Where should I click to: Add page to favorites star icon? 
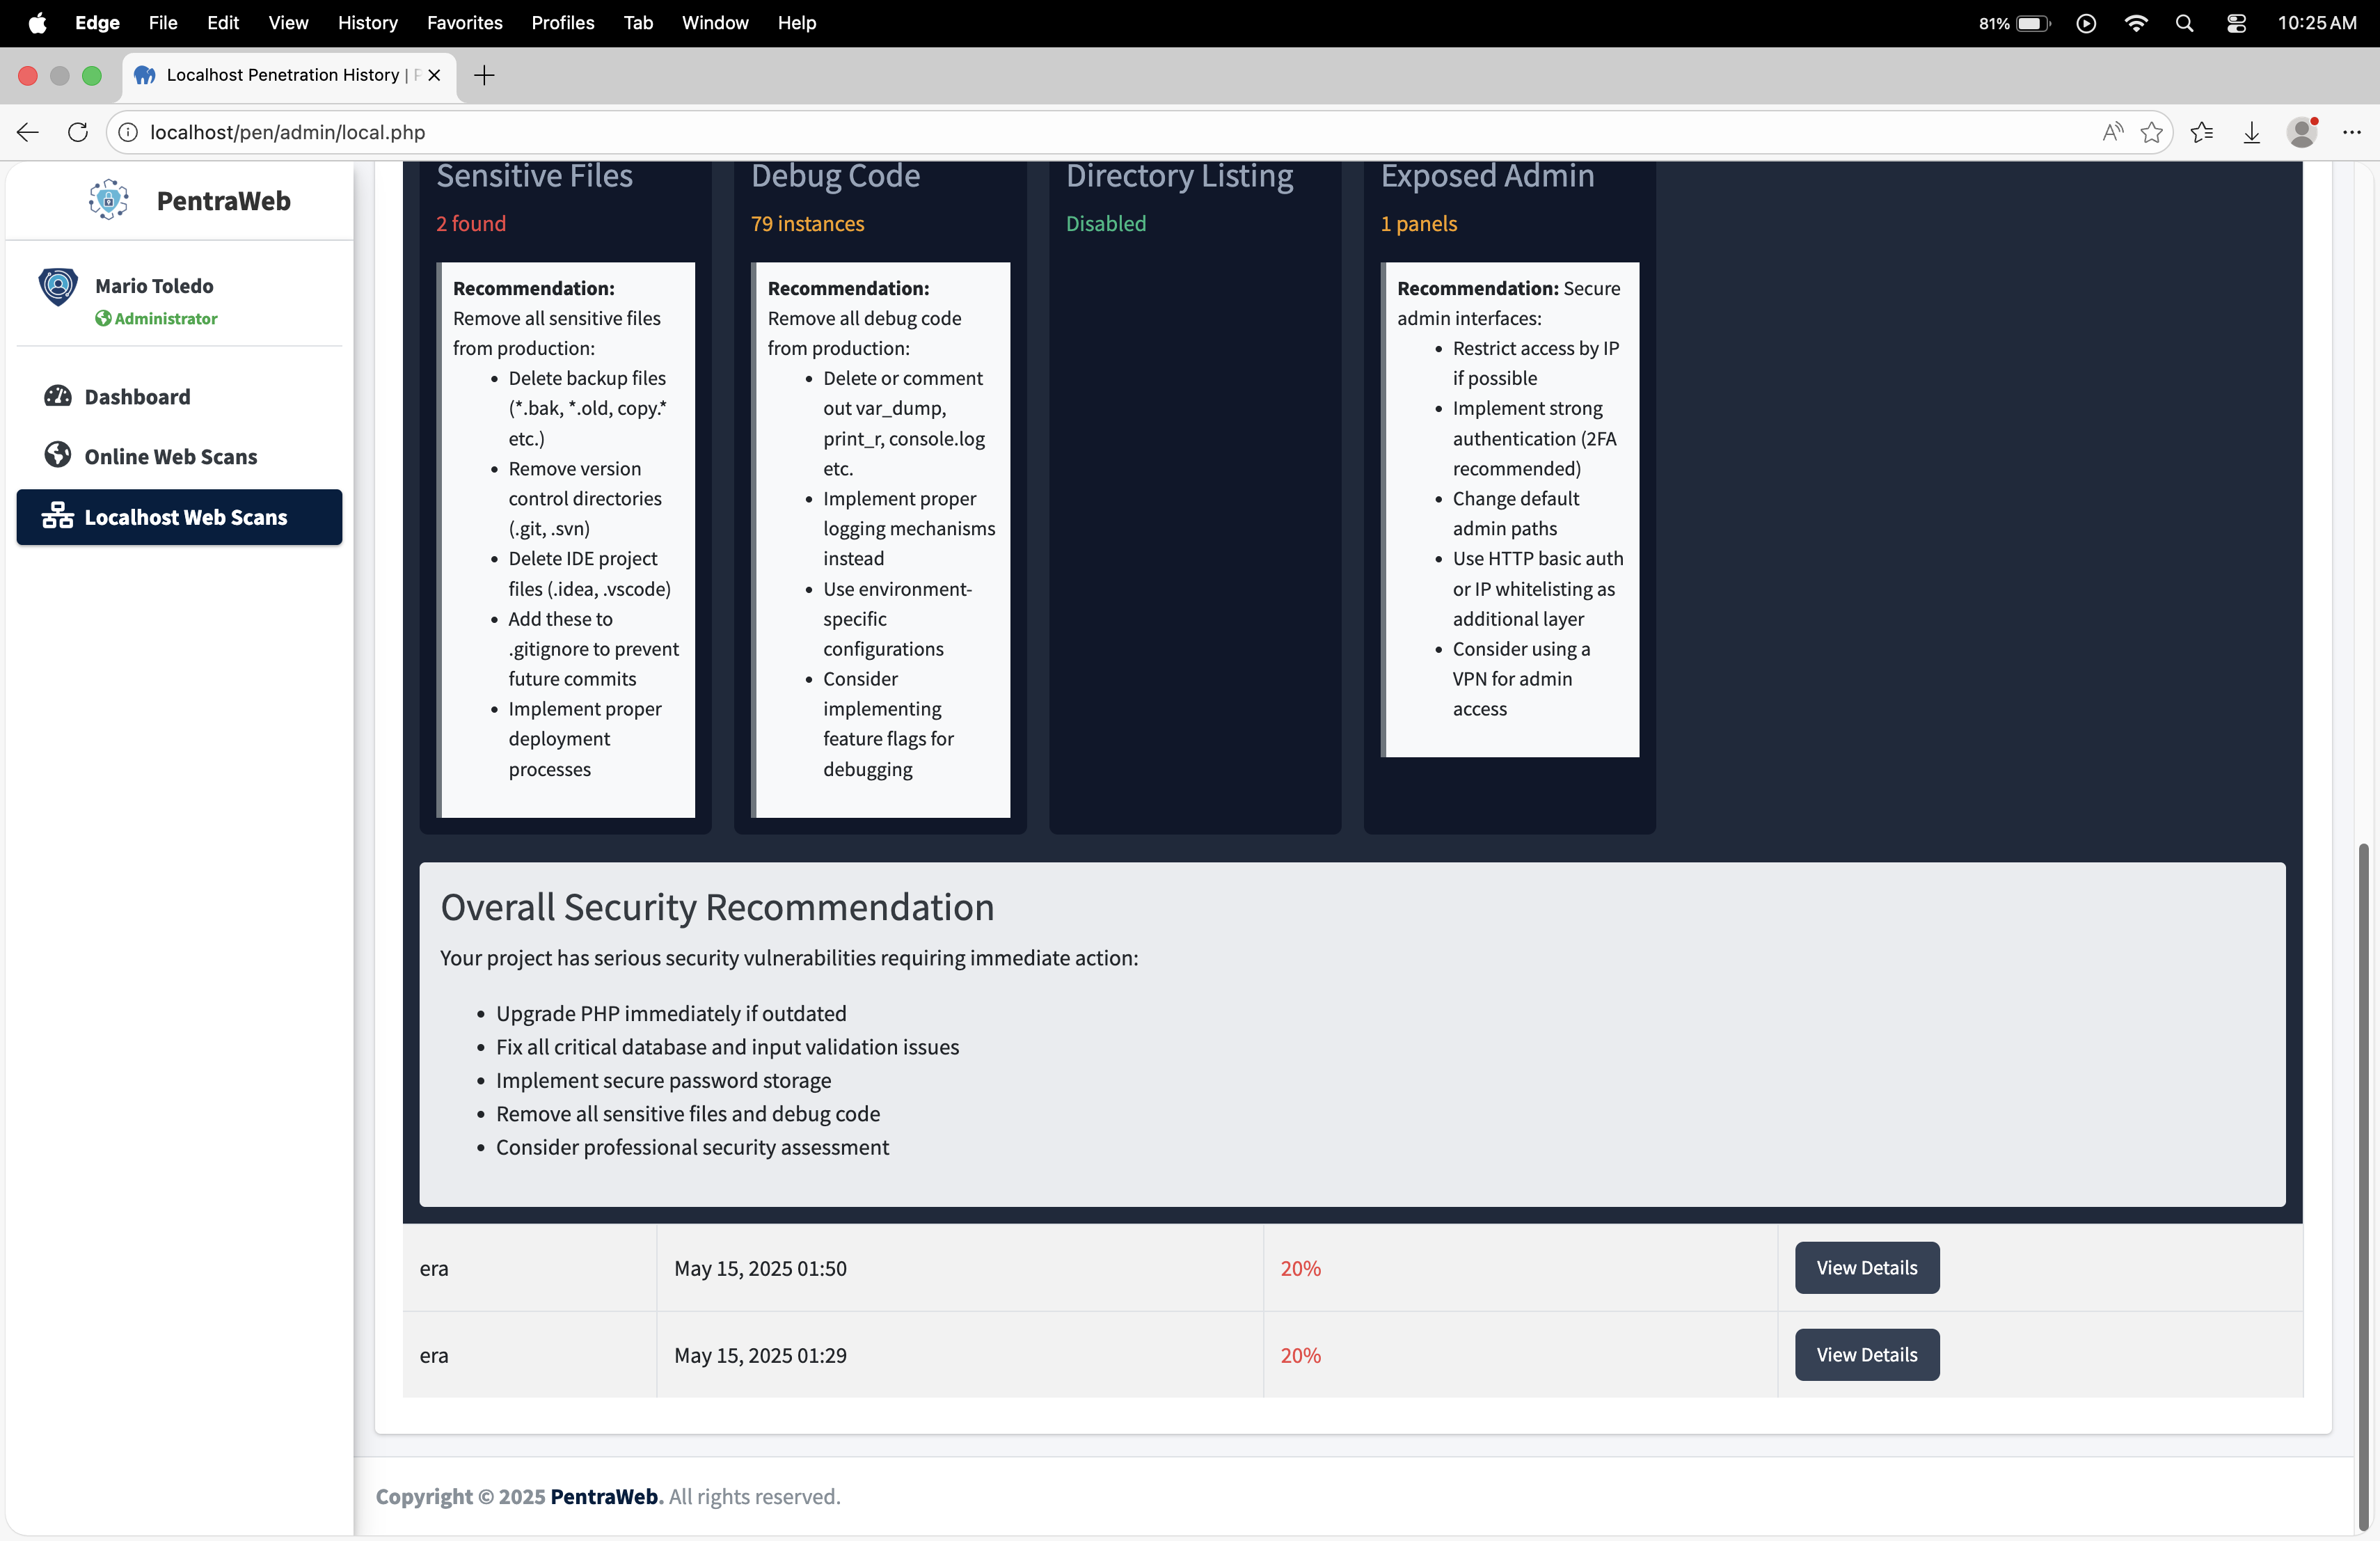click(2152, 132)
